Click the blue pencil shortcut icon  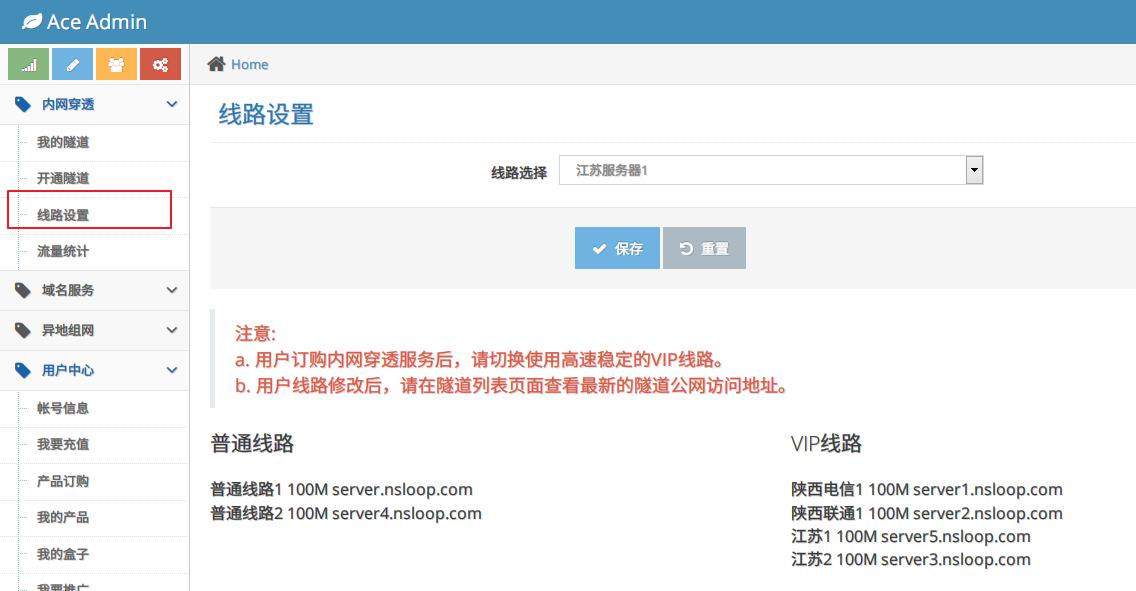tap(72, 65)
